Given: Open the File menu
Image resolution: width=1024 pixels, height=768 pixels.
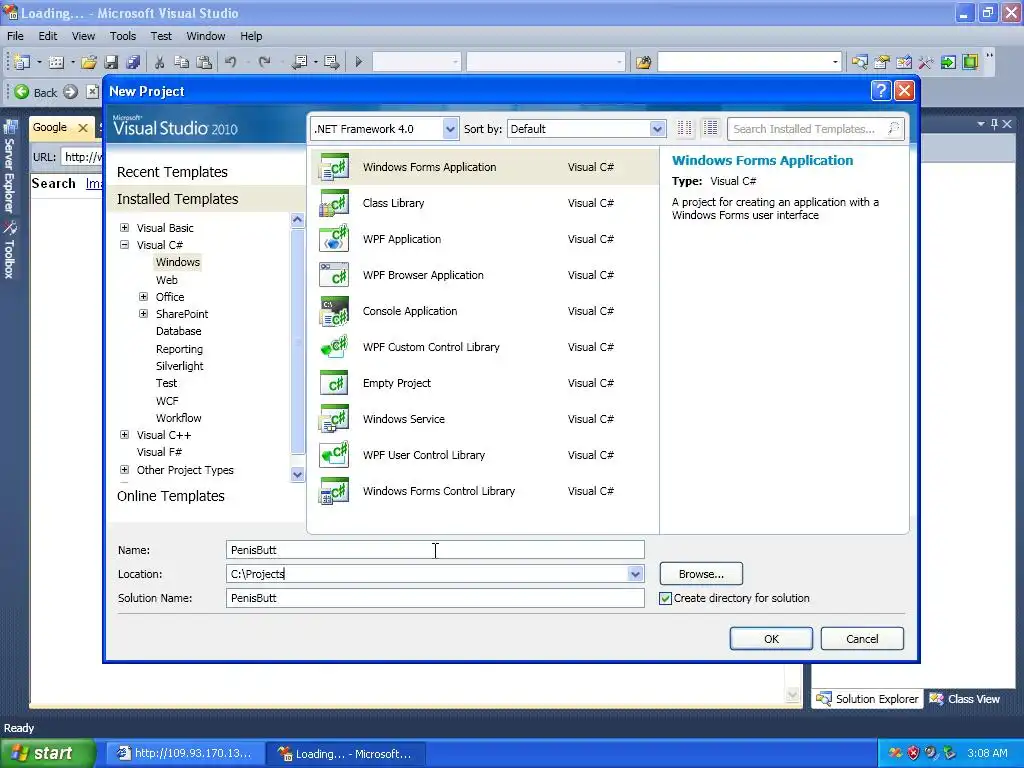Looking at the screenshot, I should (x=15, y=36).
